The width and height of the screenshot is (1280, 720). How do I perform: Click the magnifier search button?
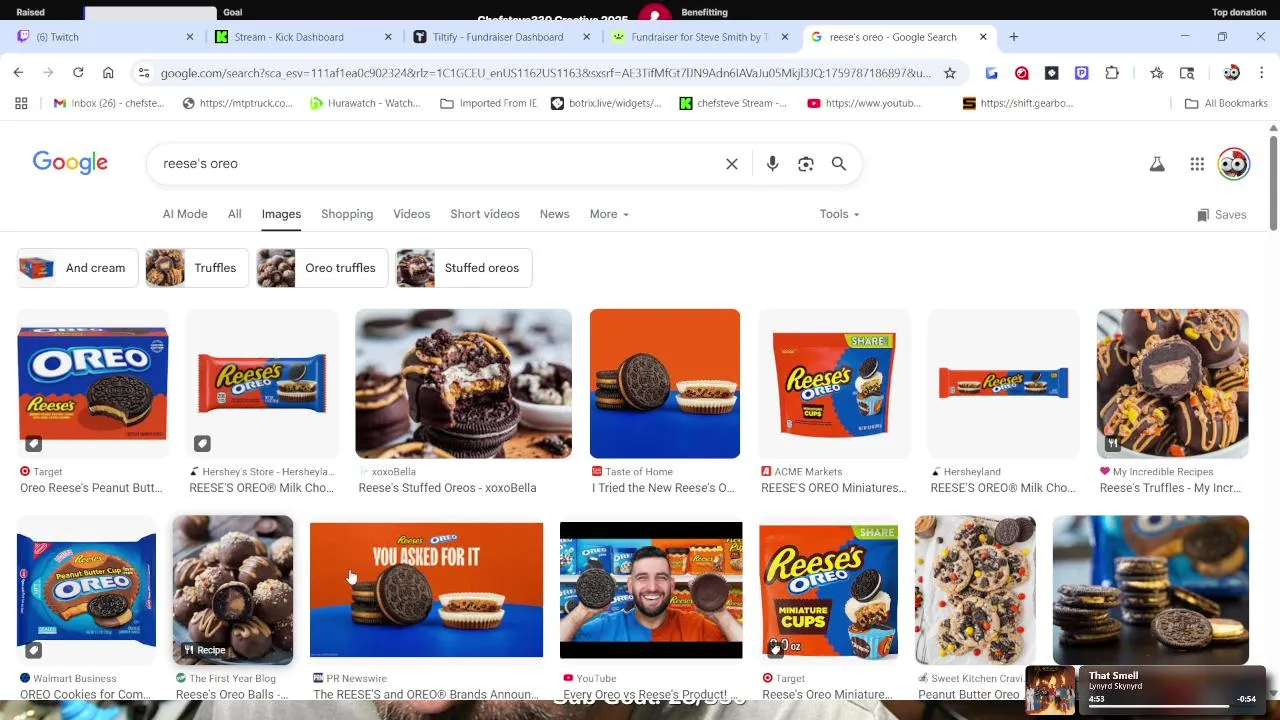point(839,164)
